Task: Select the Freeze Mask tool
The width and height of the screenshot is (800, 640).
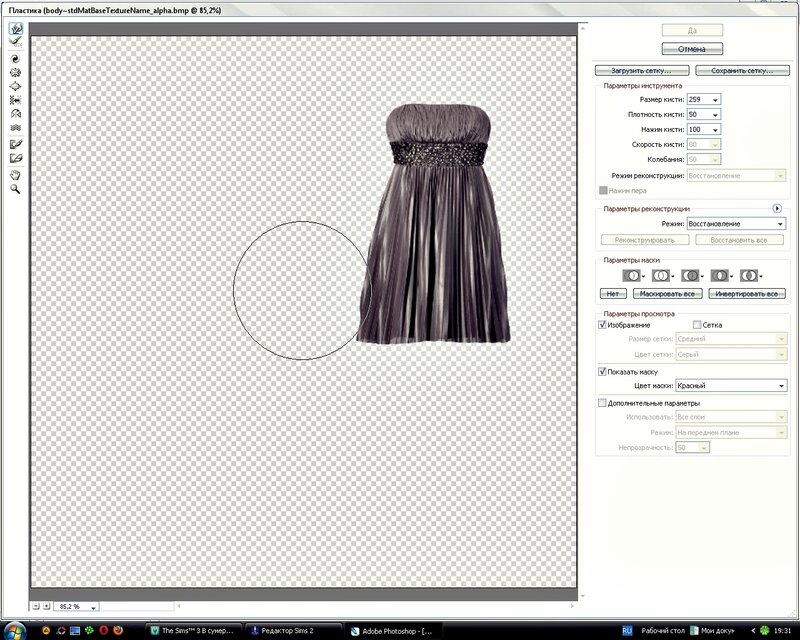Action: 16,144
